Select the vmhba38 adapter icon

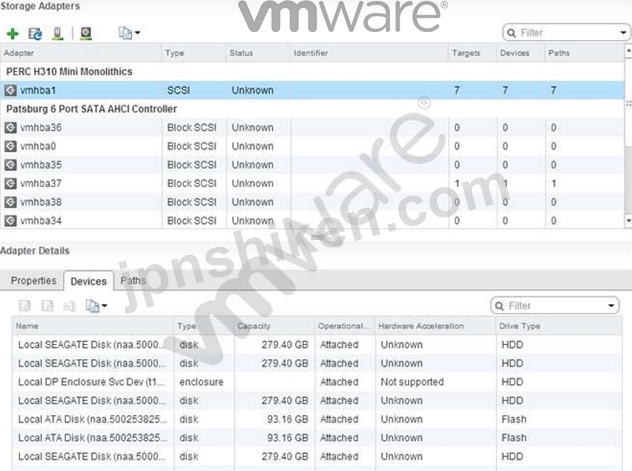10,202
